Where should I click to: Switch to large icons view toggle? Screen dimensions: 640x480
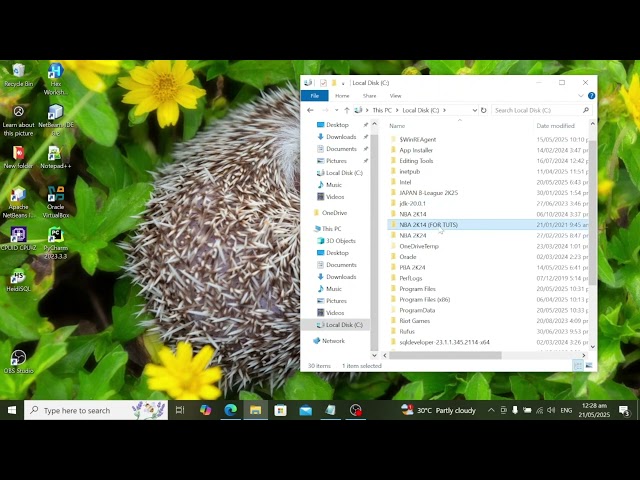[x=589, y=366]
